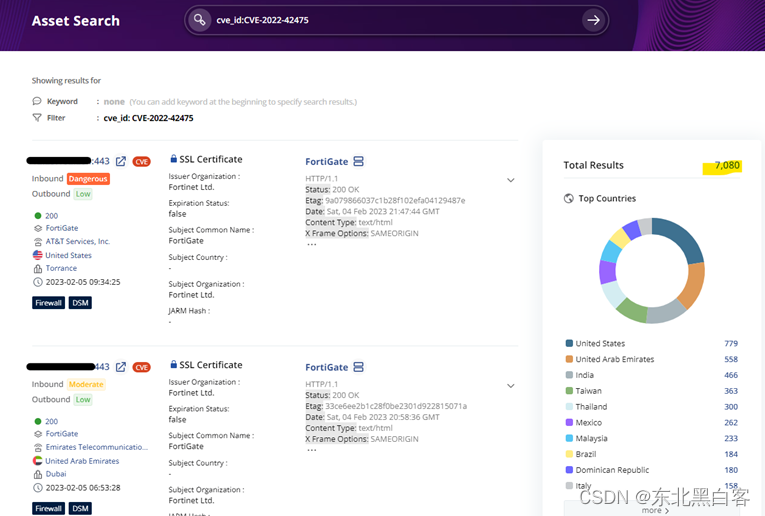The height and width of the screenshot is (516, 765).
Task: Click server icon next to second FortiGate heading
Action: pos(359,367)
